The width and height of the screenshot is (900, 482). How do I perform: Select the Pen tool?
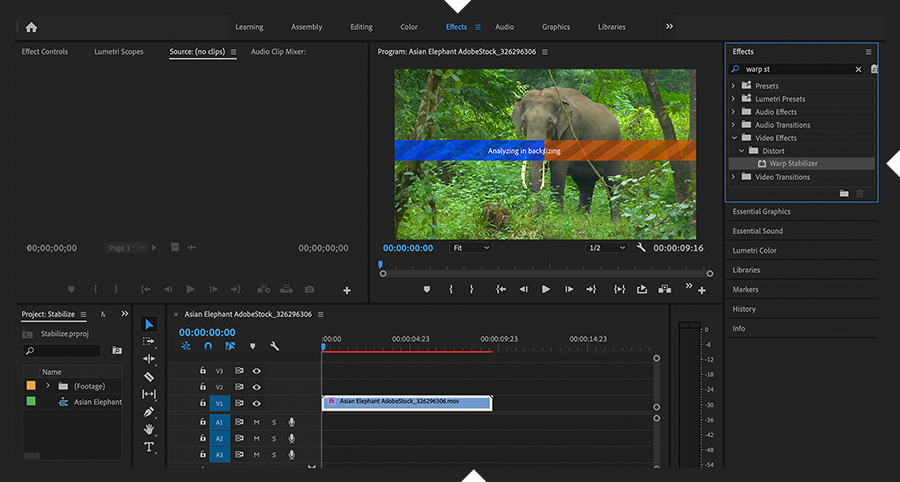pyautogui.click(x=149, y=411)
